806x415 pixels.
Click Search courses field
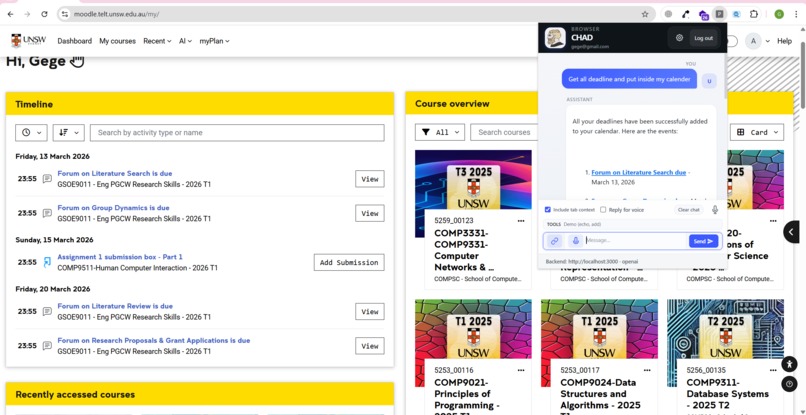click(x=504, y=132)
